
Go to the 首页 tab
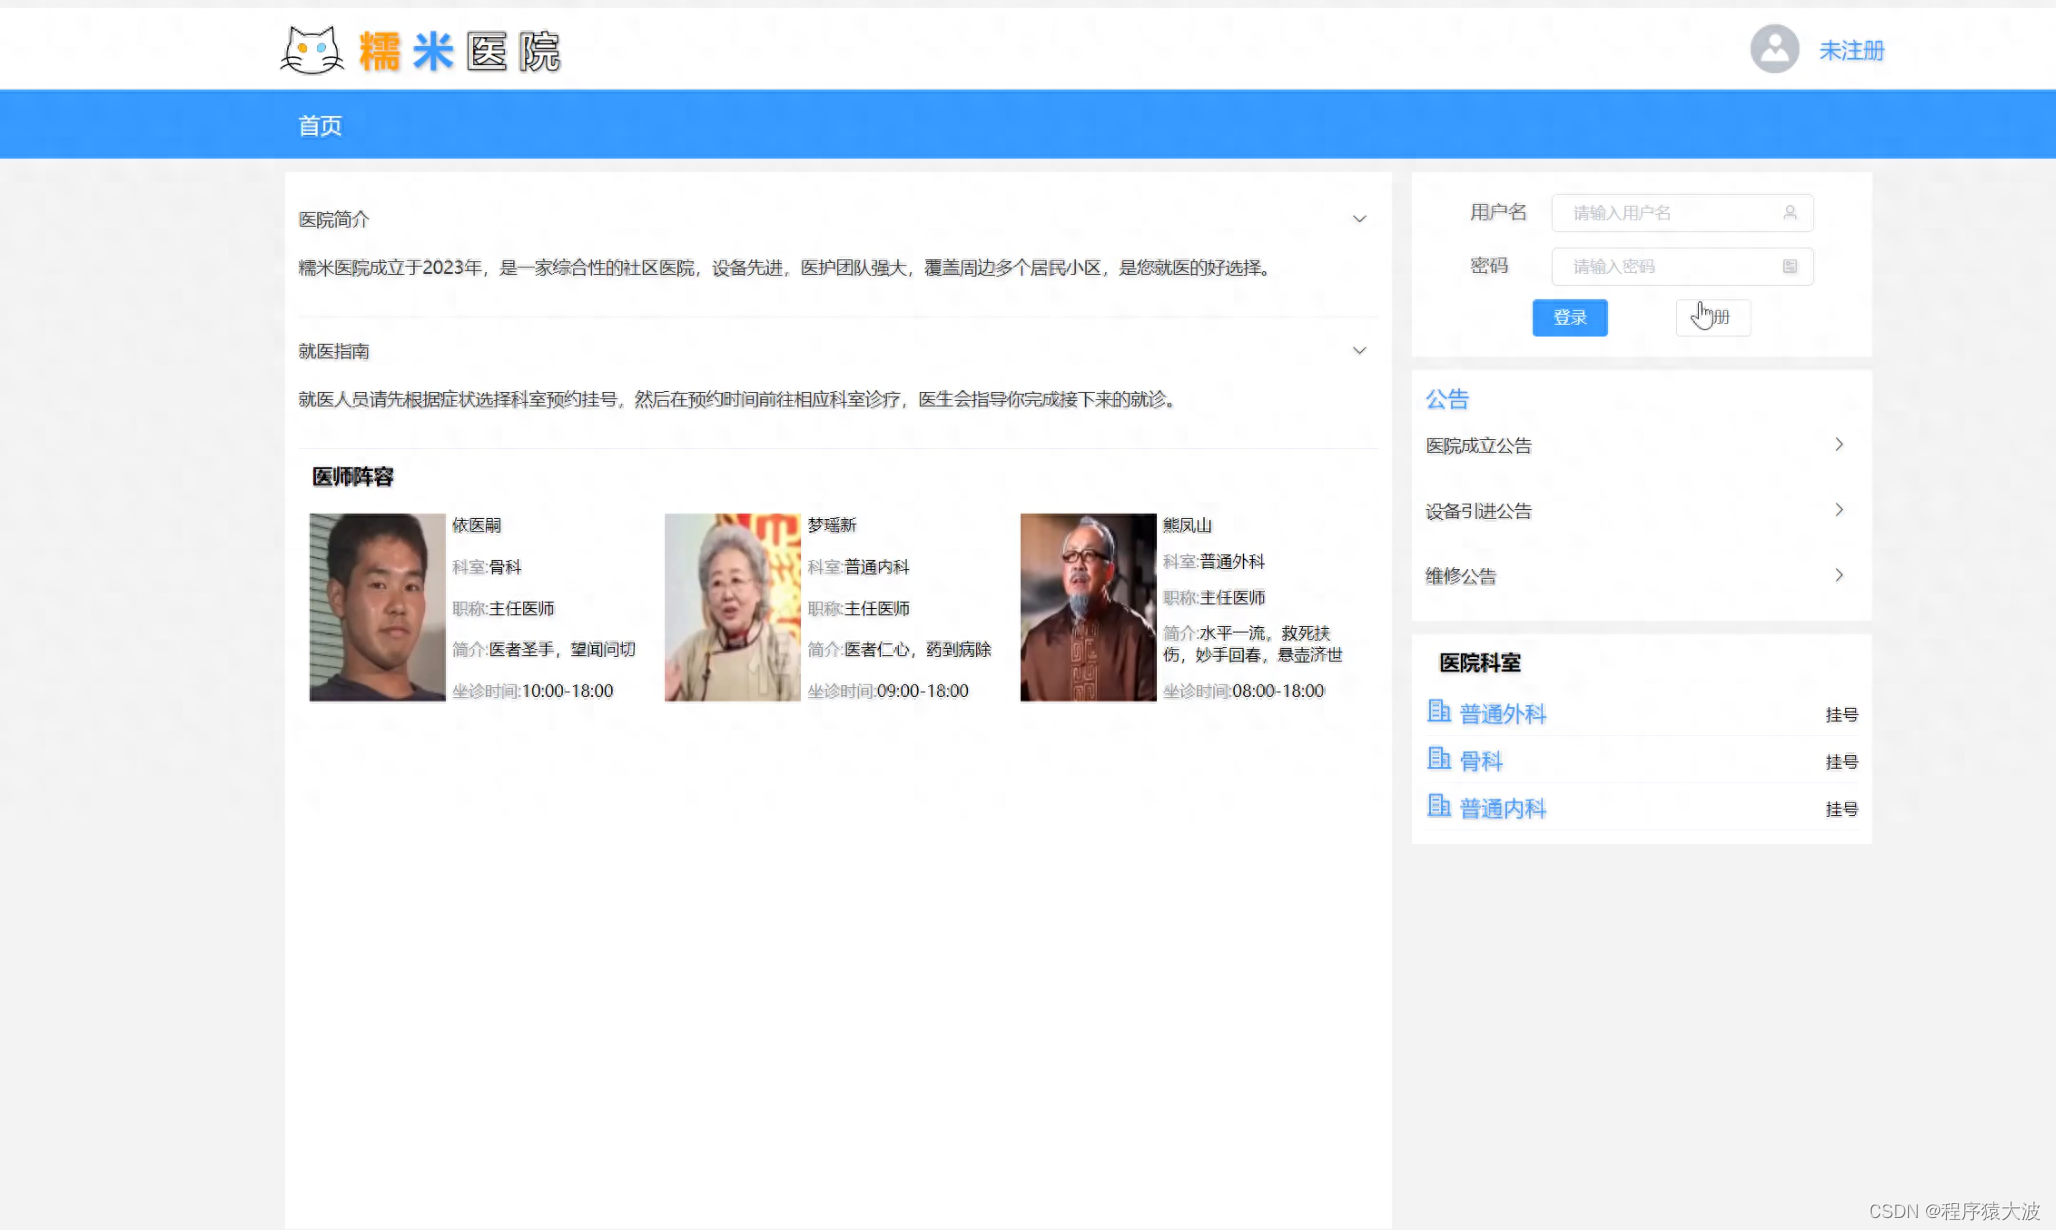coord(320,125)
